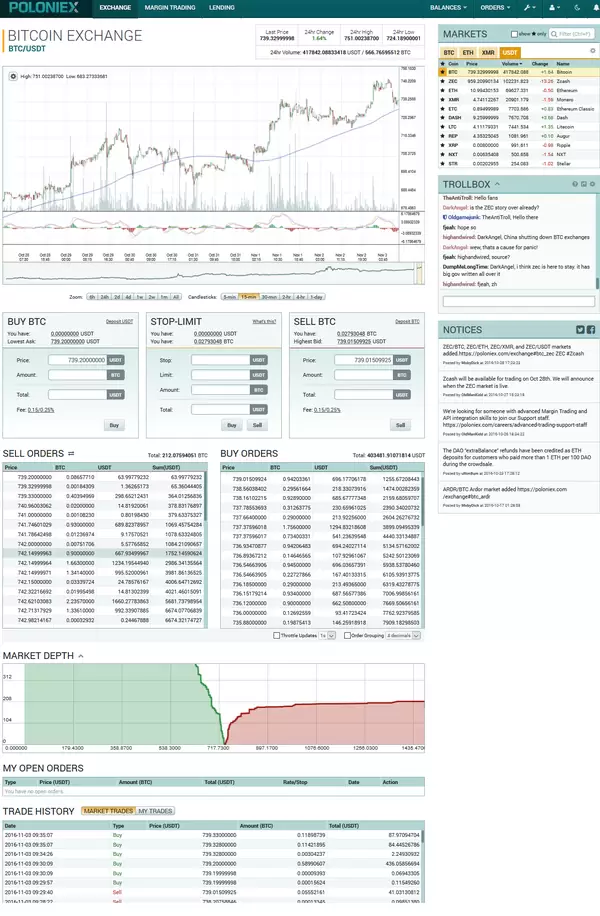Show the Market Trades tab in Trade History
The height and width of the screenshot is (916, 600).
pyautogui.click(x=108, y=811)
